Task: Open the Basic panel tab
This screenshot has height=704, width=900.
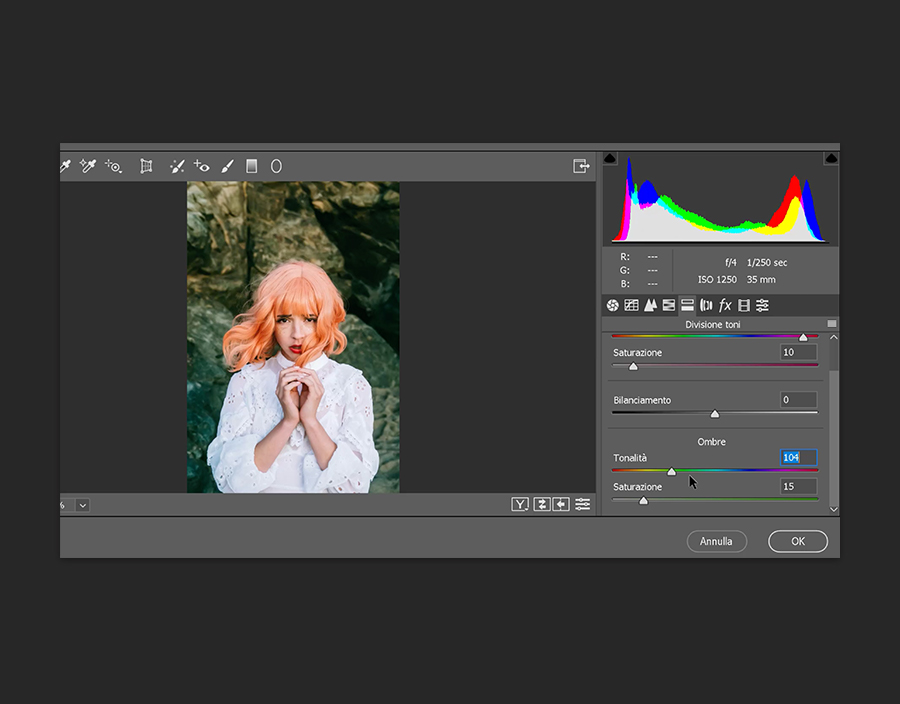Action: coord(612,305)
